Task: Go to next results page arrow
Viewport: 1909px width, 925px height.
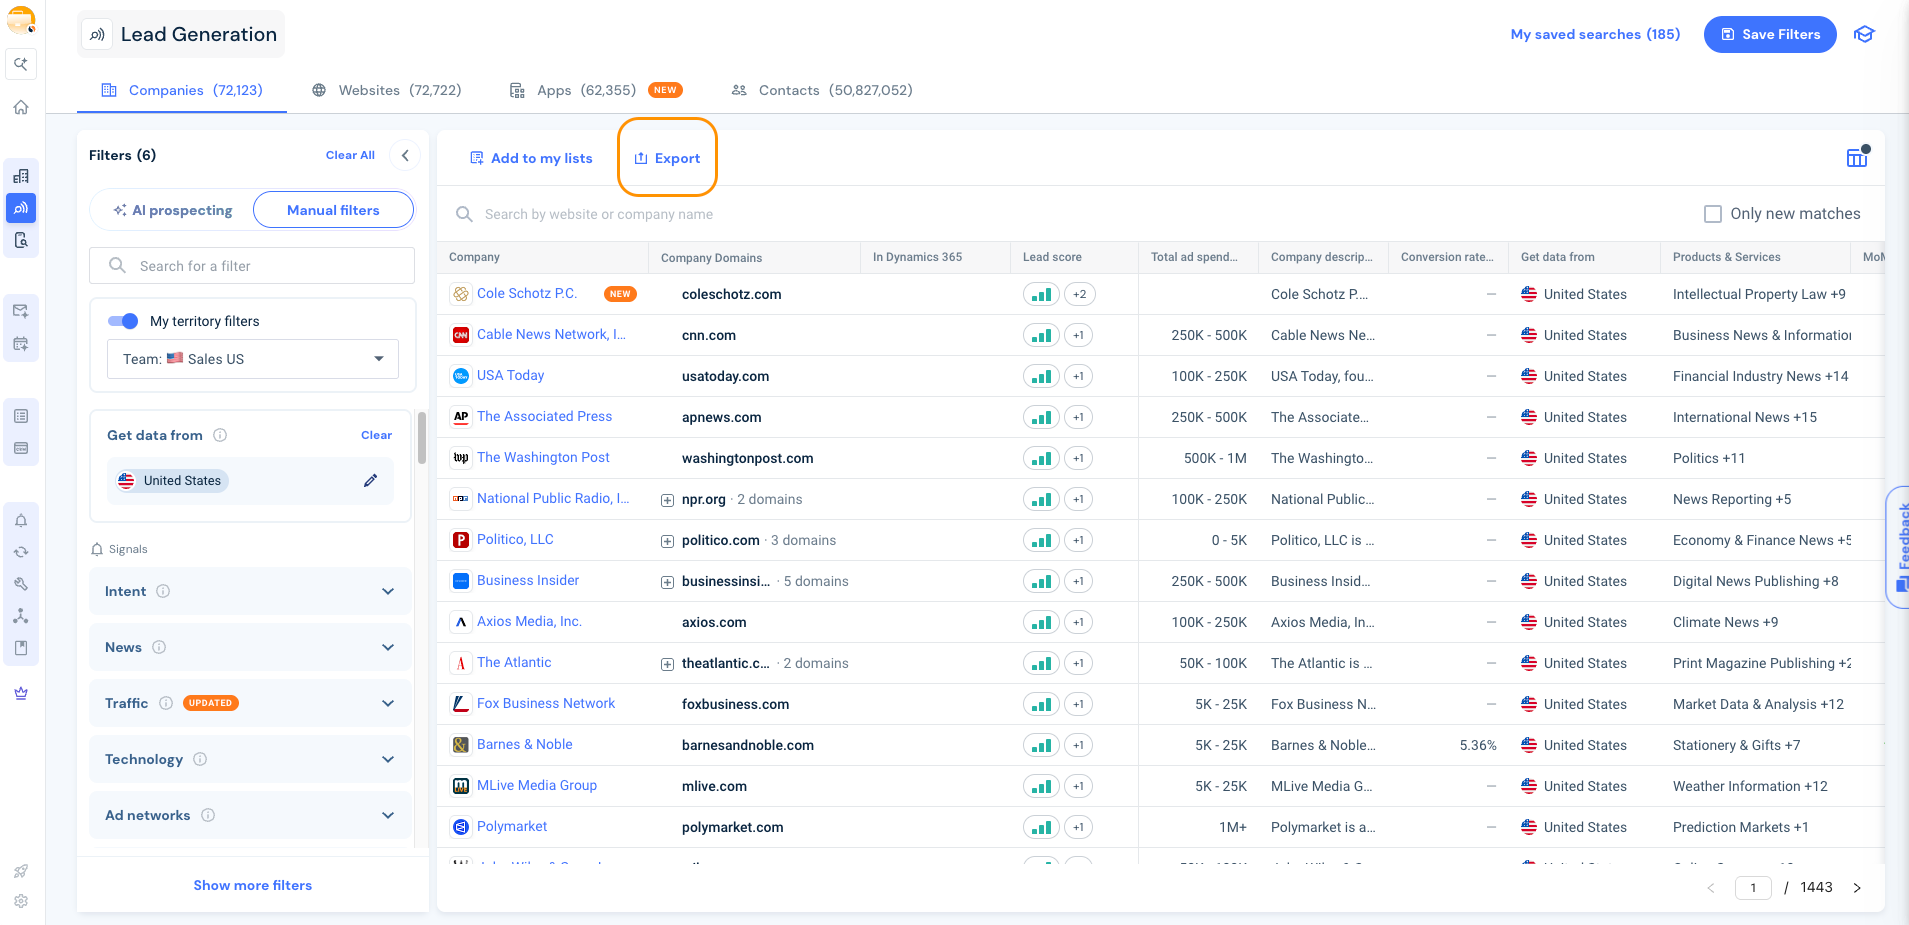Action: coord(1857,888)
